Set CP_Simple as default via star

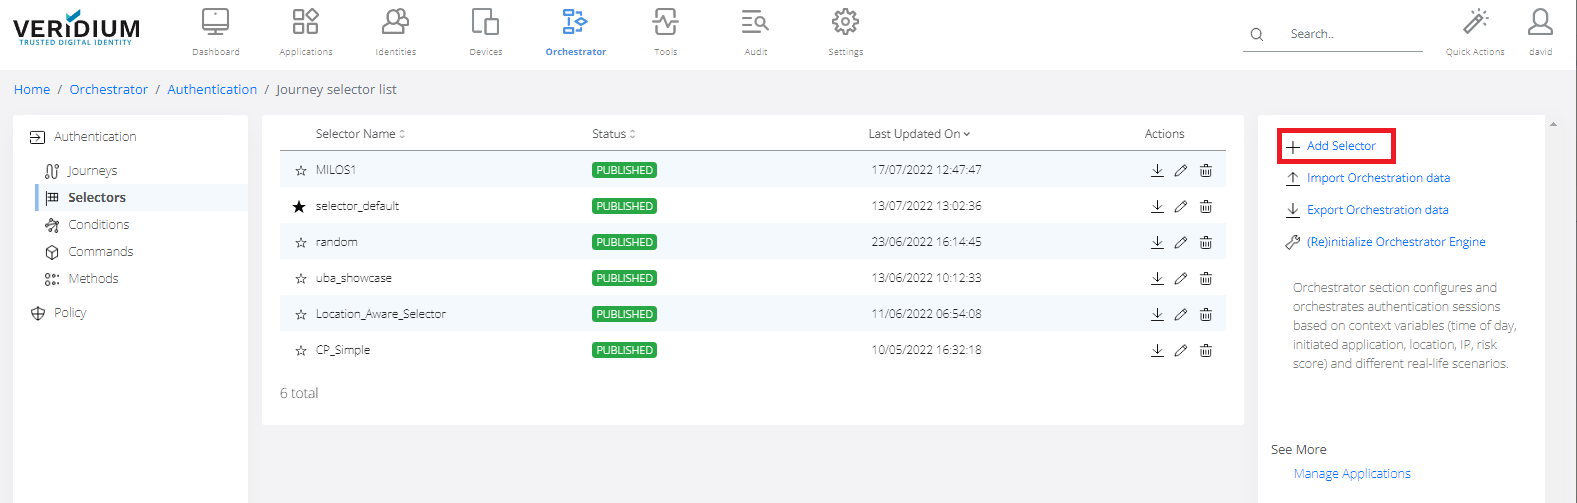pos(300,351)
